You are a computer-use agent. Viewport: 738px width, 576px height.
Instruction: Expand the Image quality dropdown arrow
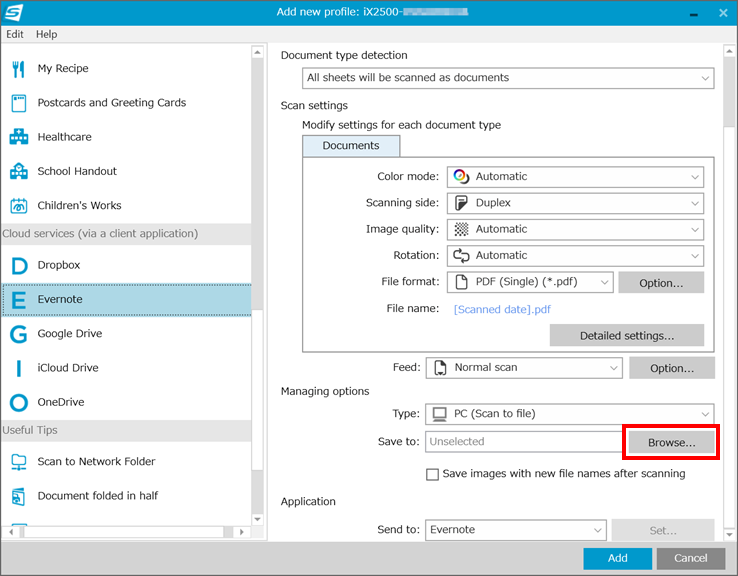pyautogui.click(x=695, y=230)
